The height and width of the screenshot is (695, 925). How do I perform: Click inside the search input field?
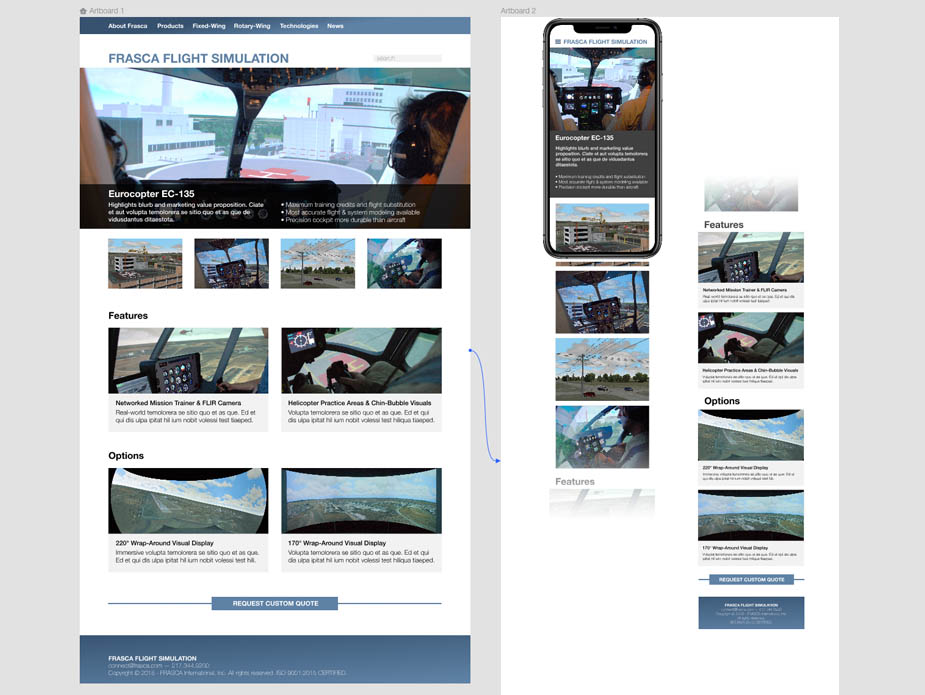pos(407,58)
